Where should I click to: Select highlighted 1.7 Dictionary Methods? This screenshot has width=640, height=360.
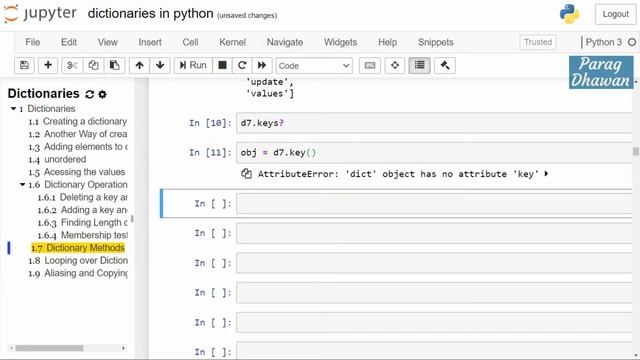78,248
